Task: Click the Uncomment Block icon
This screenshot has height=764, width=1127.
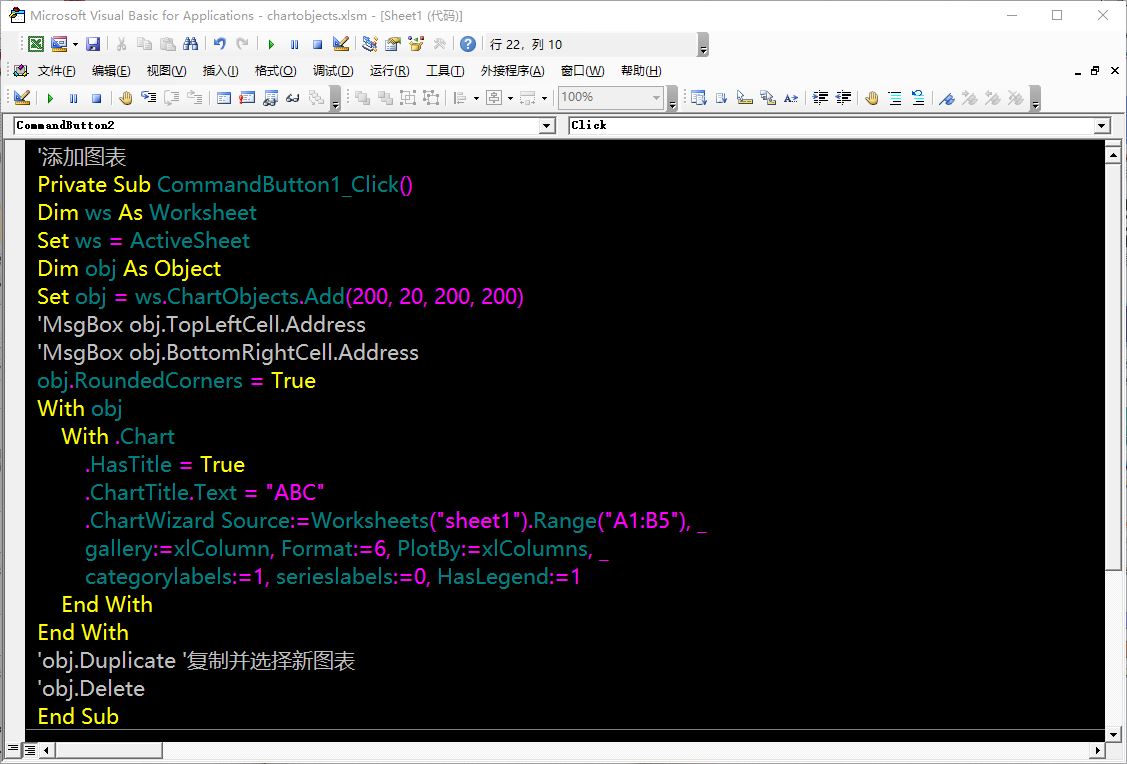Action: click(x=918, y=98)
